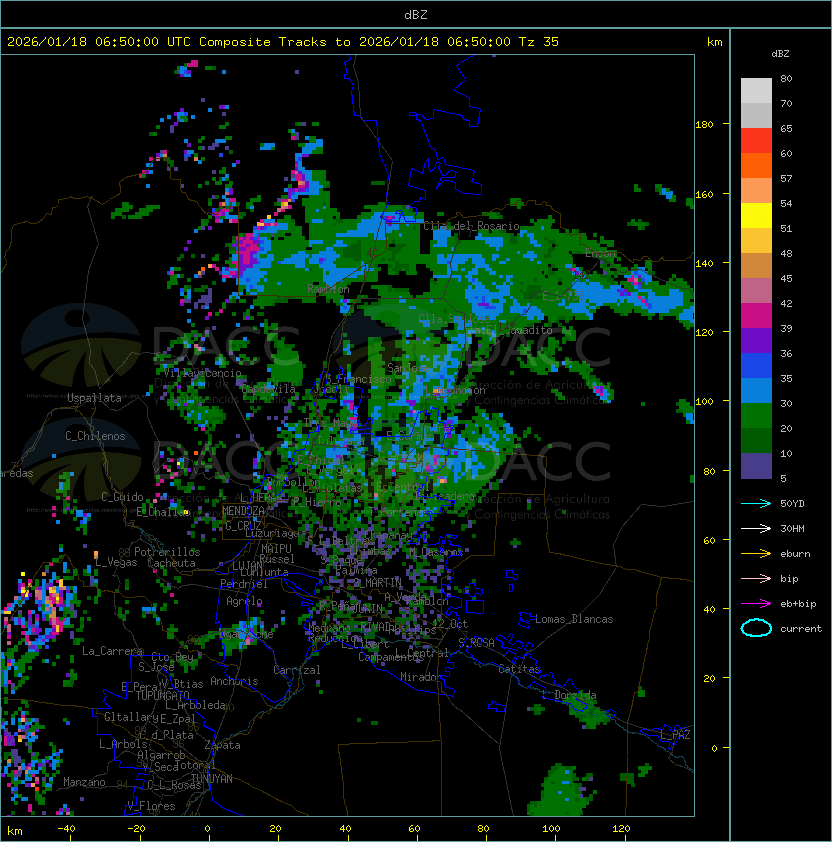832x842 pixels.
Task: Click the magenta eb+bip arrow in legend
Action: coord(756,604)
